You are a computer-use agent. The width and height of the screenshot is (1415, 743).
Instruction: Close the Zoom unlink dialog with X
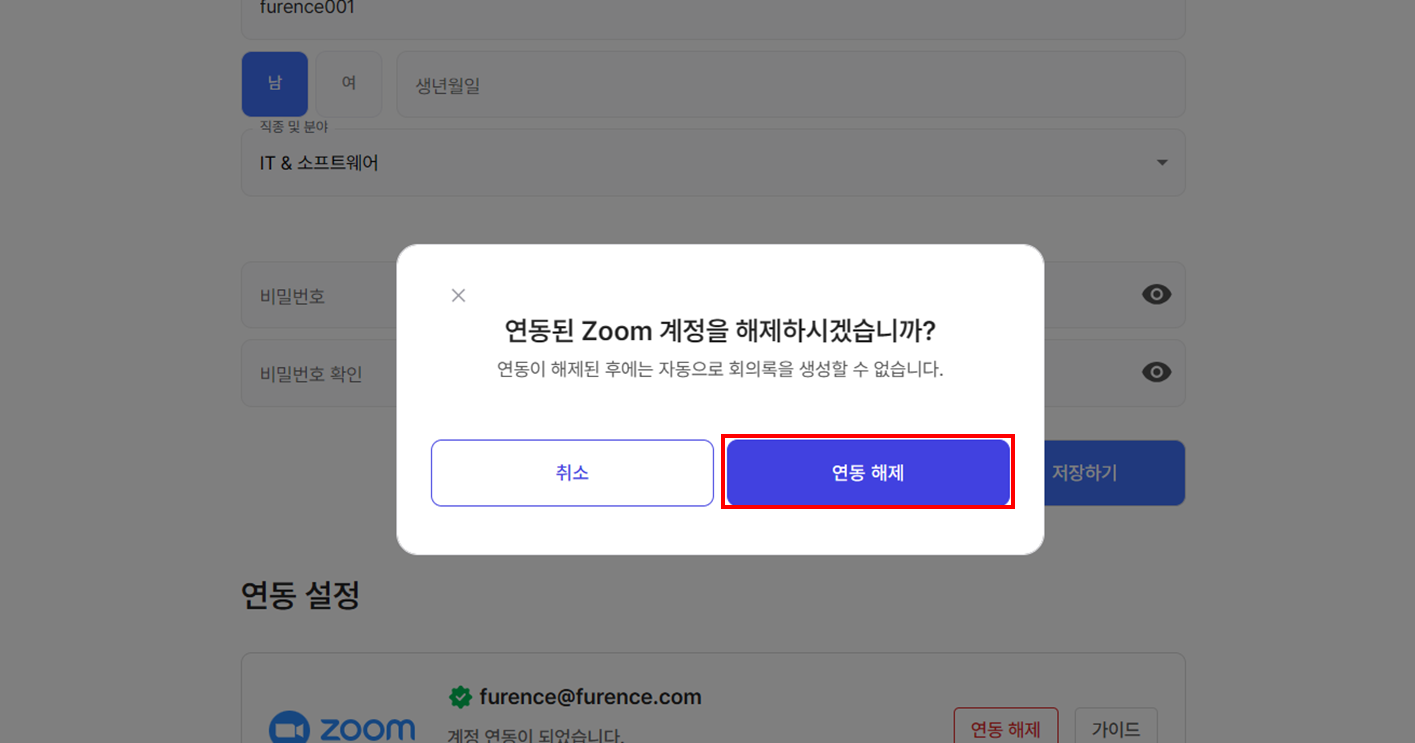click(x=458, y=295)
